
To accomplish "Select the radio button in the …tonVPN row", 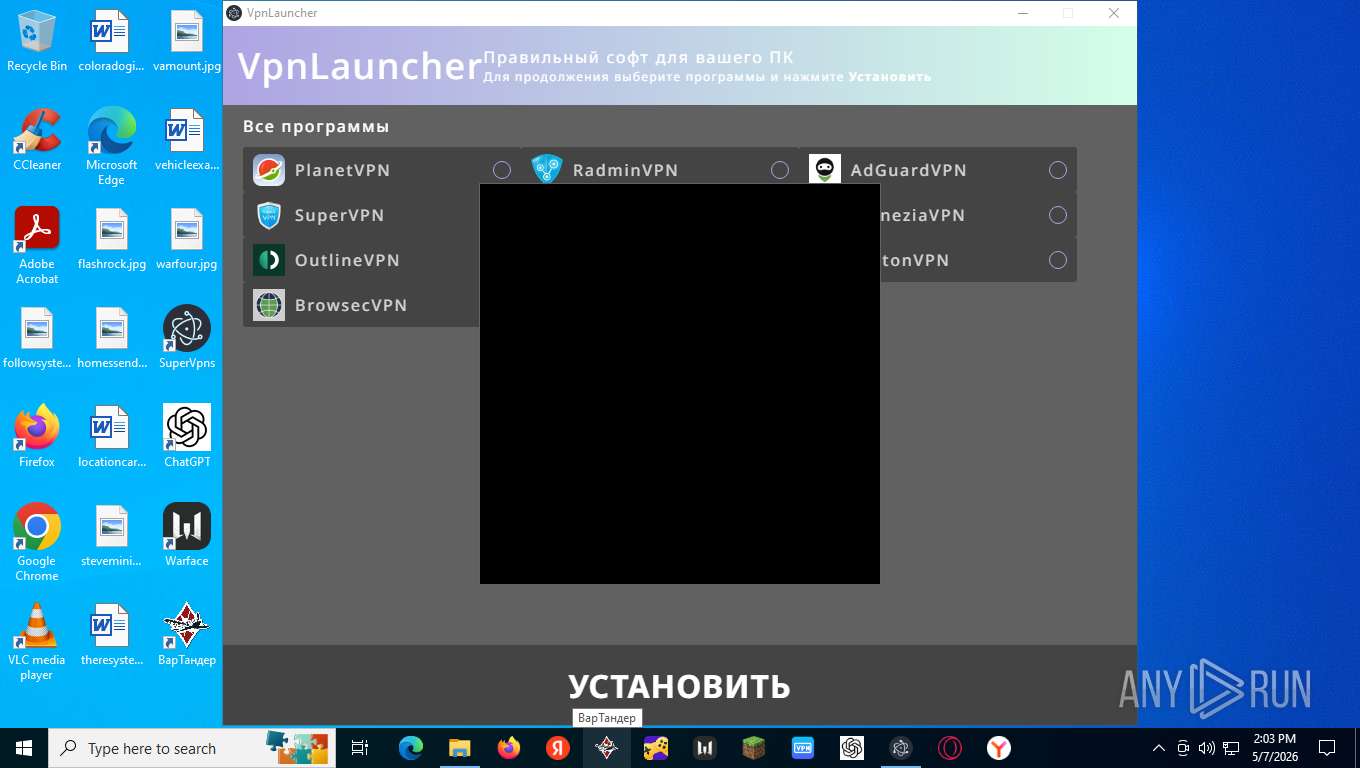I will tap(1058, 260).
